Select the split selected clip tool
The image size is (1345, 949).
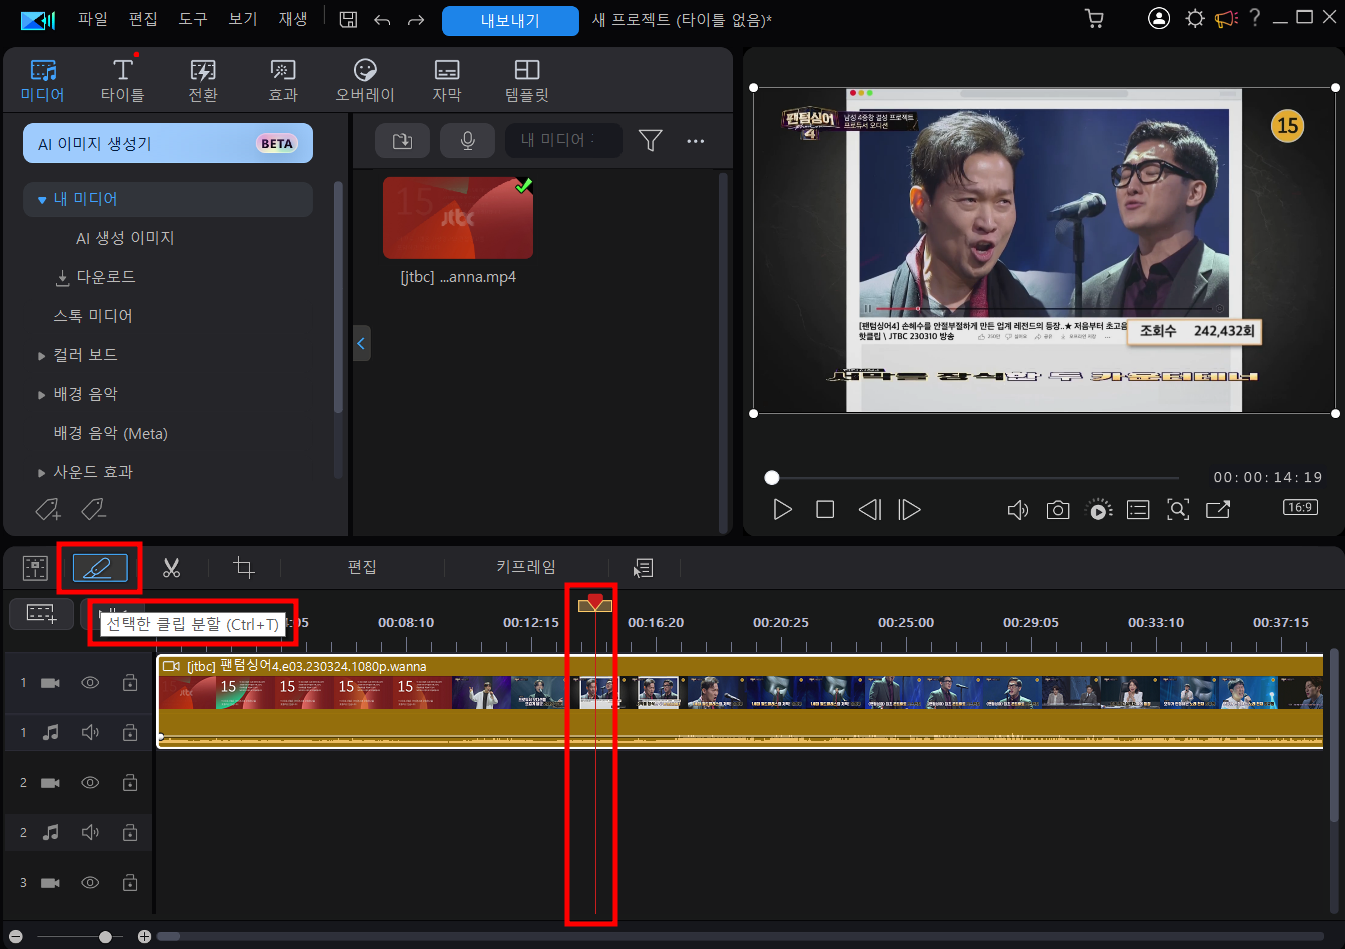click(x=100, y=568)
